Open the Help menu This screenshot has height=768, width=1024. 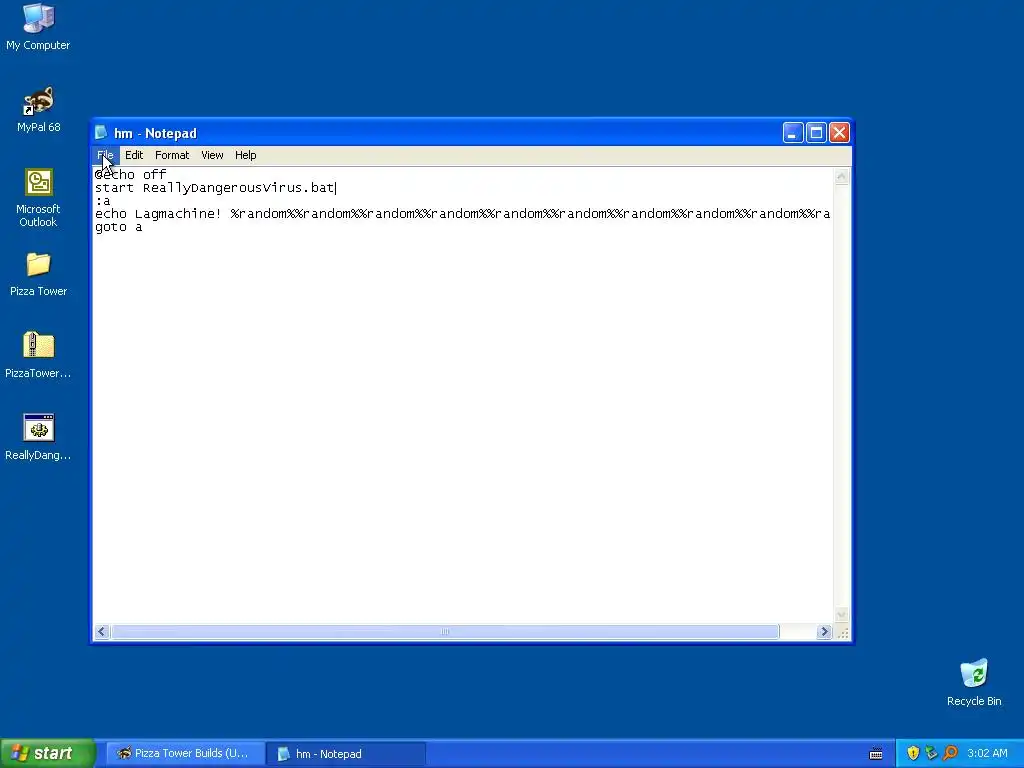point(246,155)
